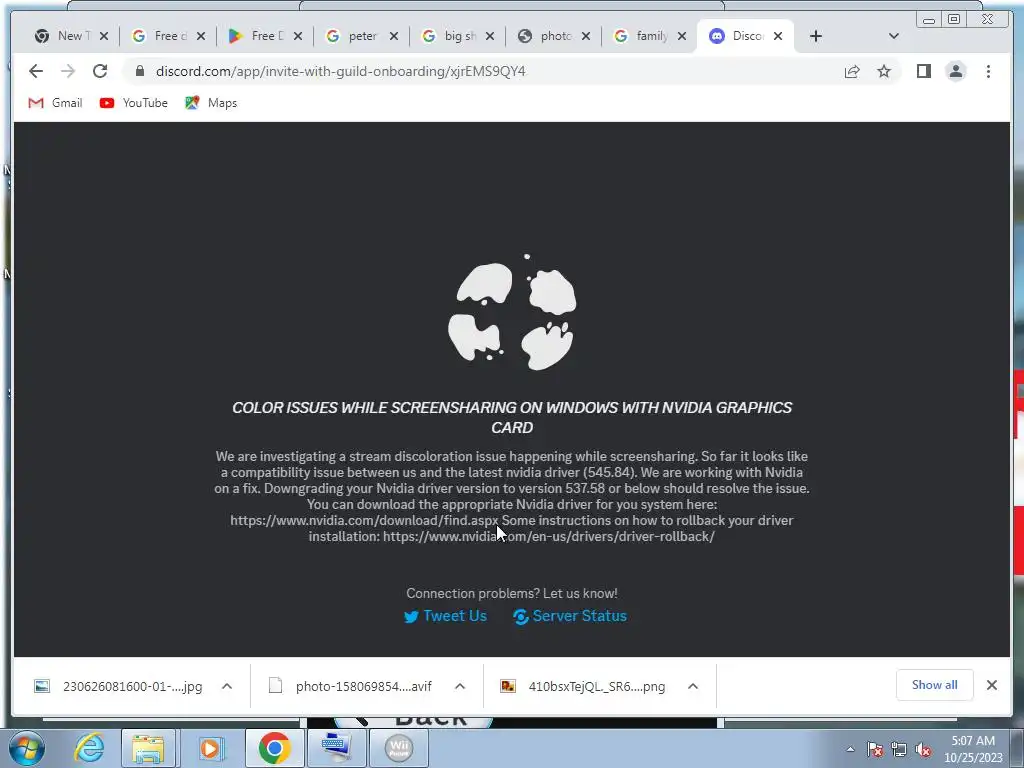Share this page using the share icon
This screenshot has width=1024, height=768.
pyautogui.click(x=852, y=71)
